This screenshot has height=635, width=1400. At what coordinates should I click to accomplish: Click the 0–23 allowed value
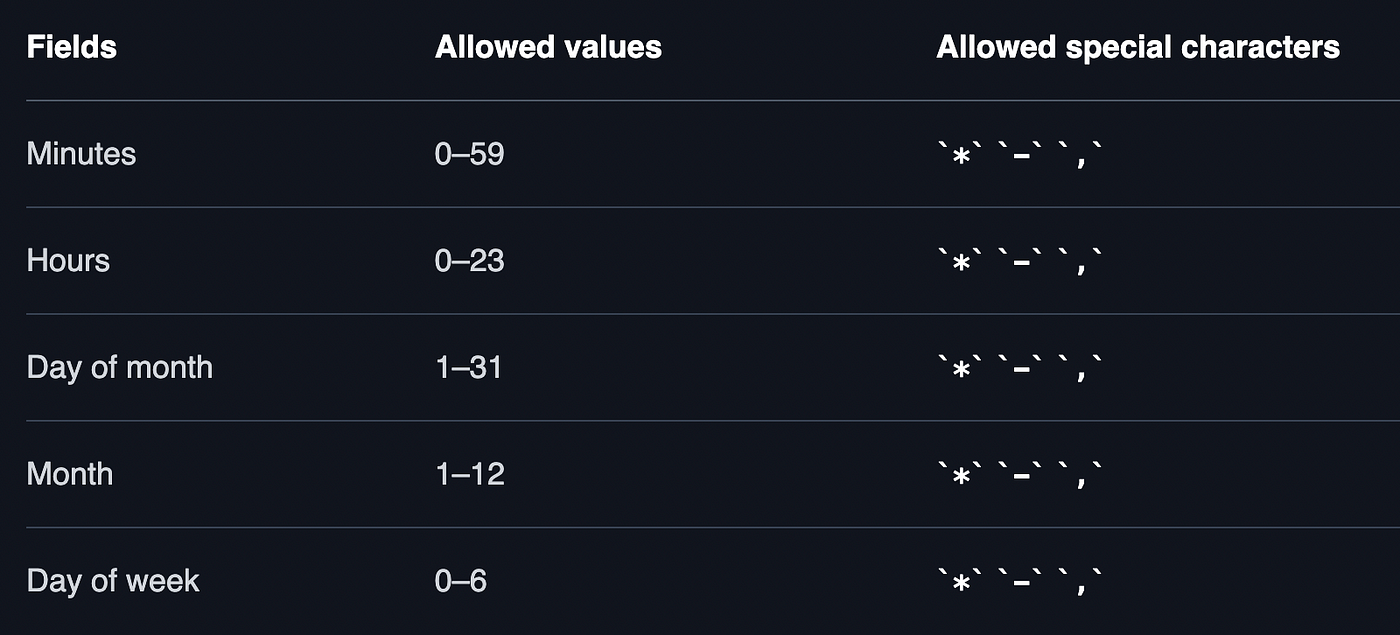coord(470,261)
